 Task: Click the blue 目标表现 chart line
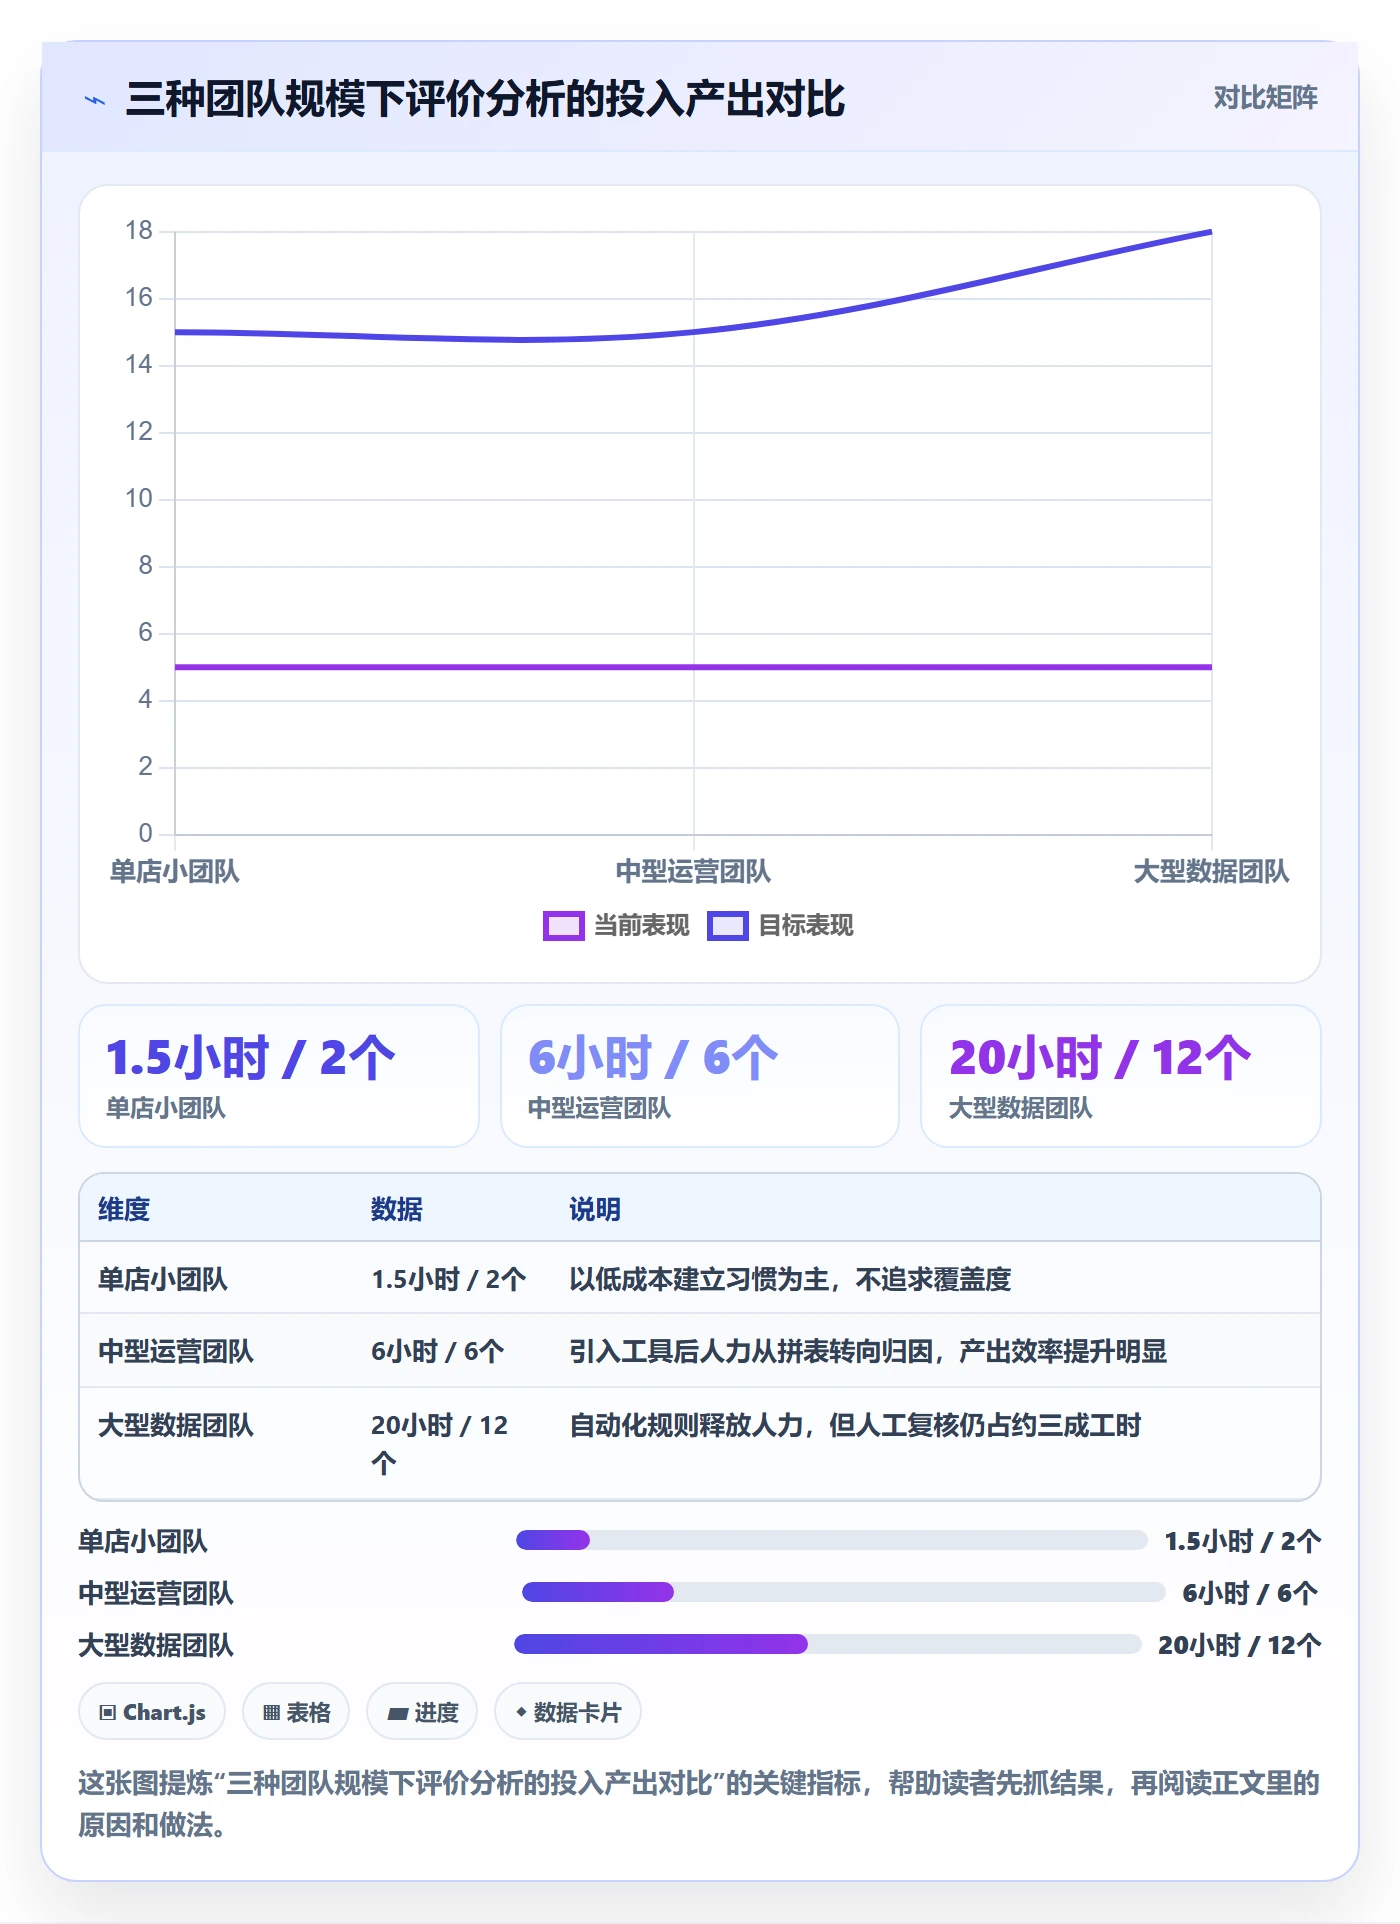[693, 332]
